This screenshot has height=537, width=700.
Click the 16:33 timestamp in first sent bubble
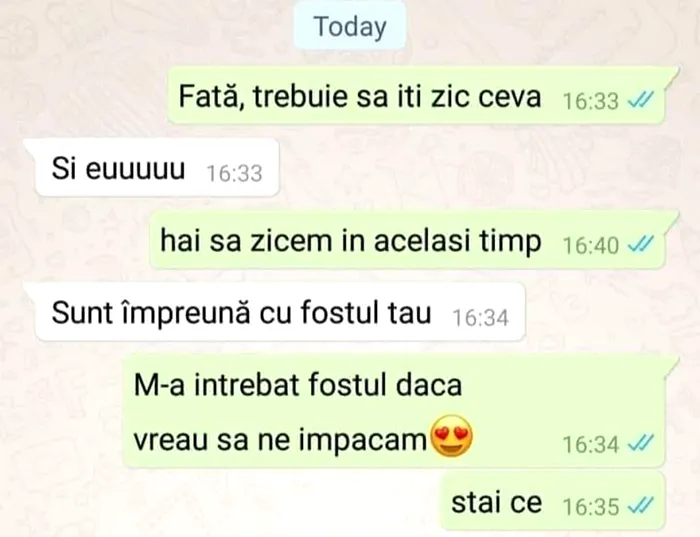(x=591, y=101)
